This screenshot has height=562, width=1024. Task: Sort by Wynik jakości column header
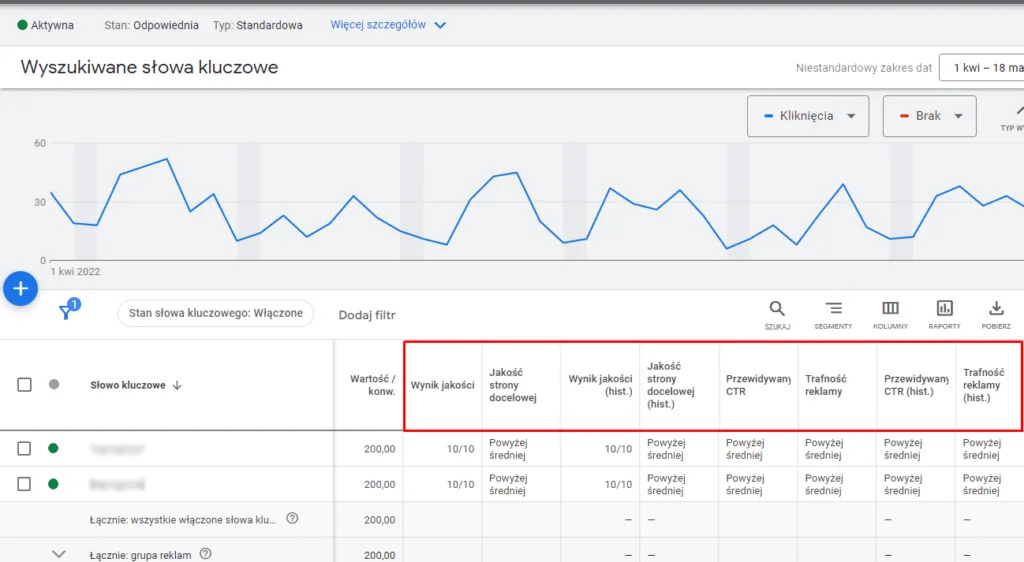pos(442,385)
